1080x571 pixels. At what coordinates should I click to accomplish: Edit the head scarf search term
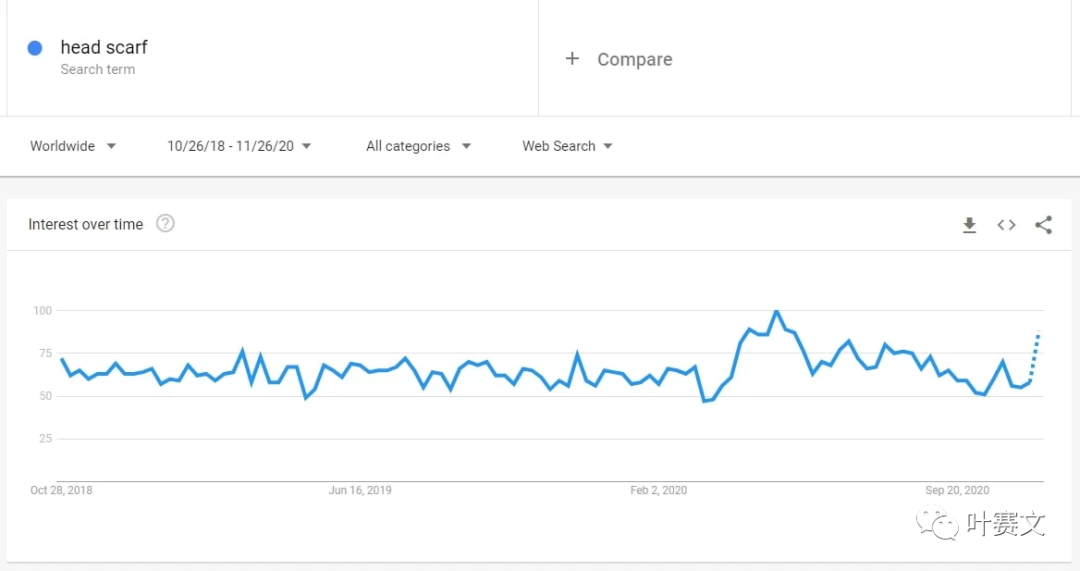pos(104,47)
